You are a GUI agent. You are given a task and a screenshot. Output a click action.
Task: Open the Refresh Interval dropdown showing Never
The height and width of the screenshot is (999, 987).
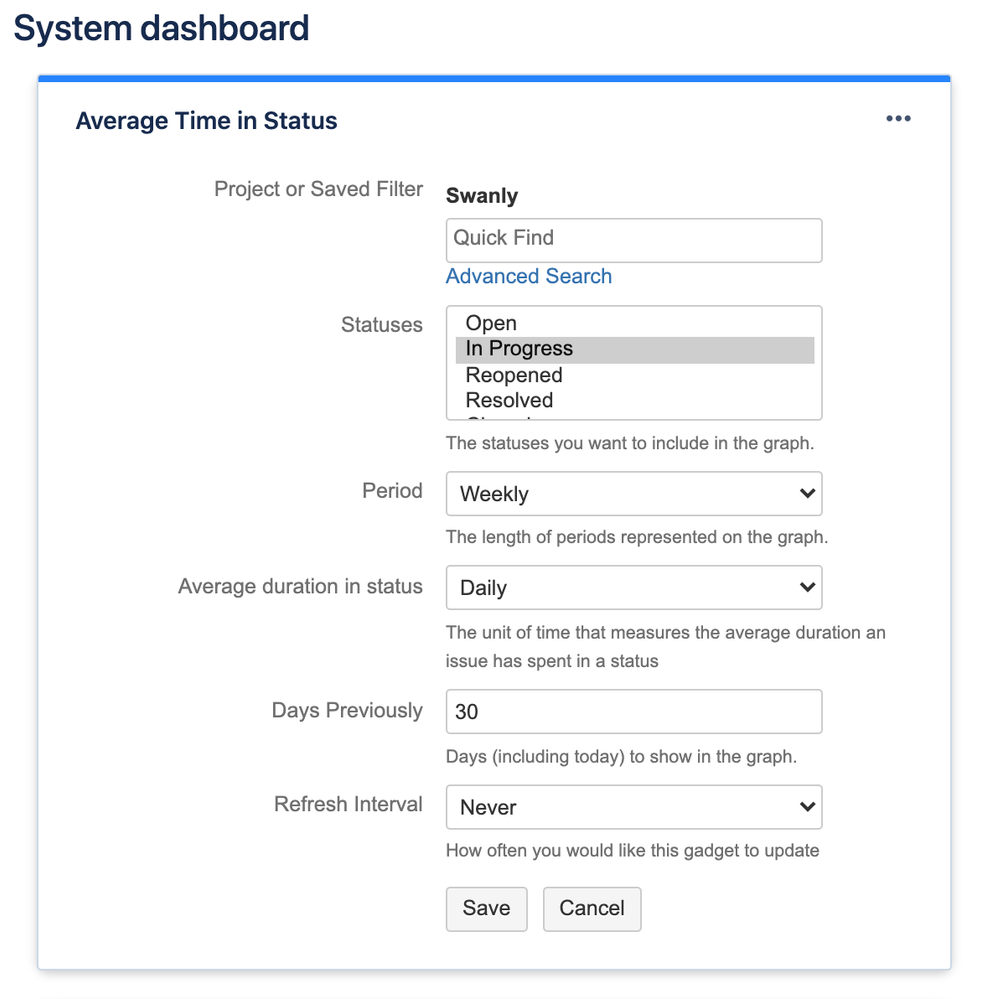point(633,807)
